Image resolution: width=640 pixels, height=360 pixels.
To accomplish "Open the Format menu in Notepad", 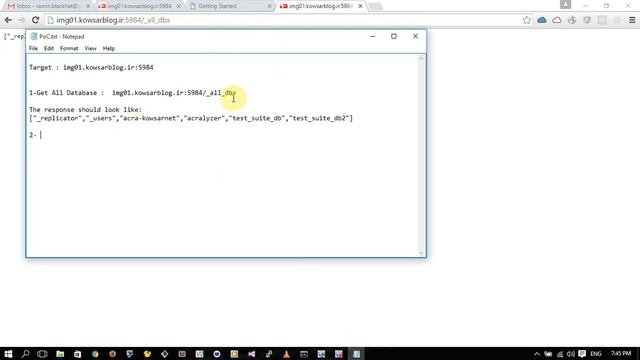I will [x=69, y=48].
